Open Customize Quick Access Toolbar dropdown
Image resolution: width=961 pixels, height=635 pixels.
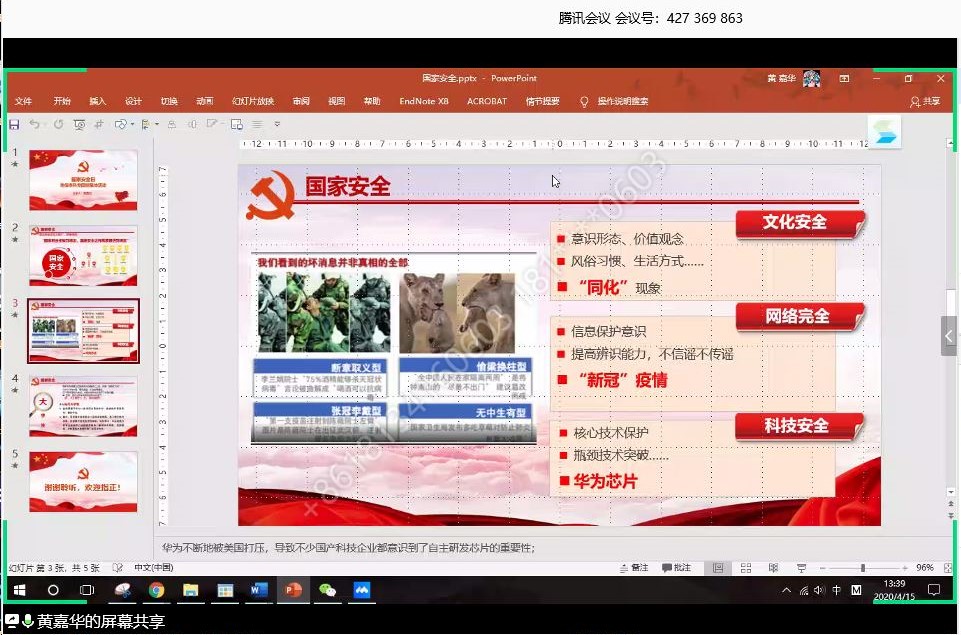(277, 124)
